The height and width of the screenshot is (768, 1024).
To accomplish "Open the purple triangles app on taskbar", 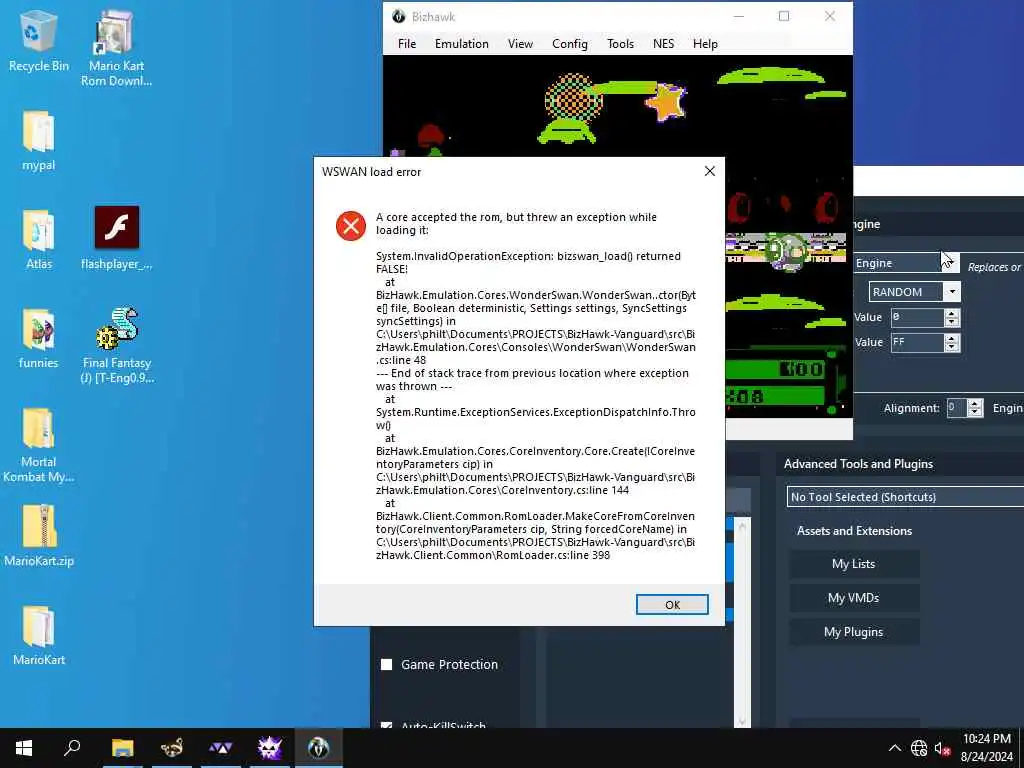I will point(221,748).
